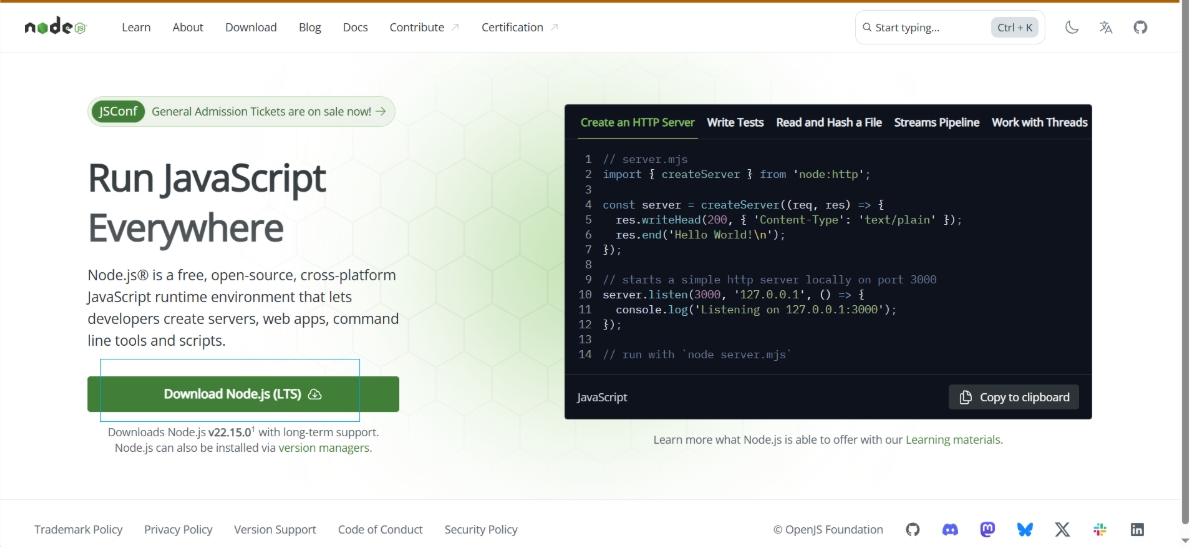Click Download Node.js (LTS) button

[243, 395]
